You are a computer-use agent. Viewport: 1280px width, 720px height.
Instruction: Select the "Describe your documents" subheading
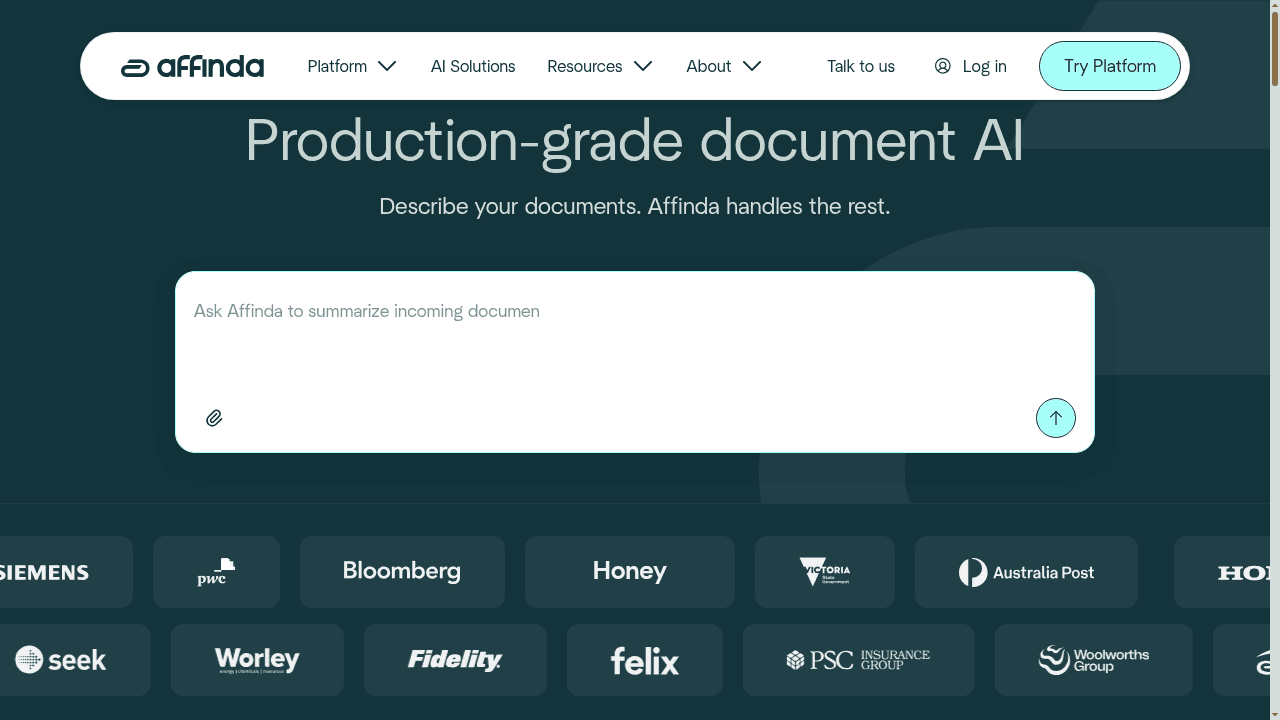(635, 206)
